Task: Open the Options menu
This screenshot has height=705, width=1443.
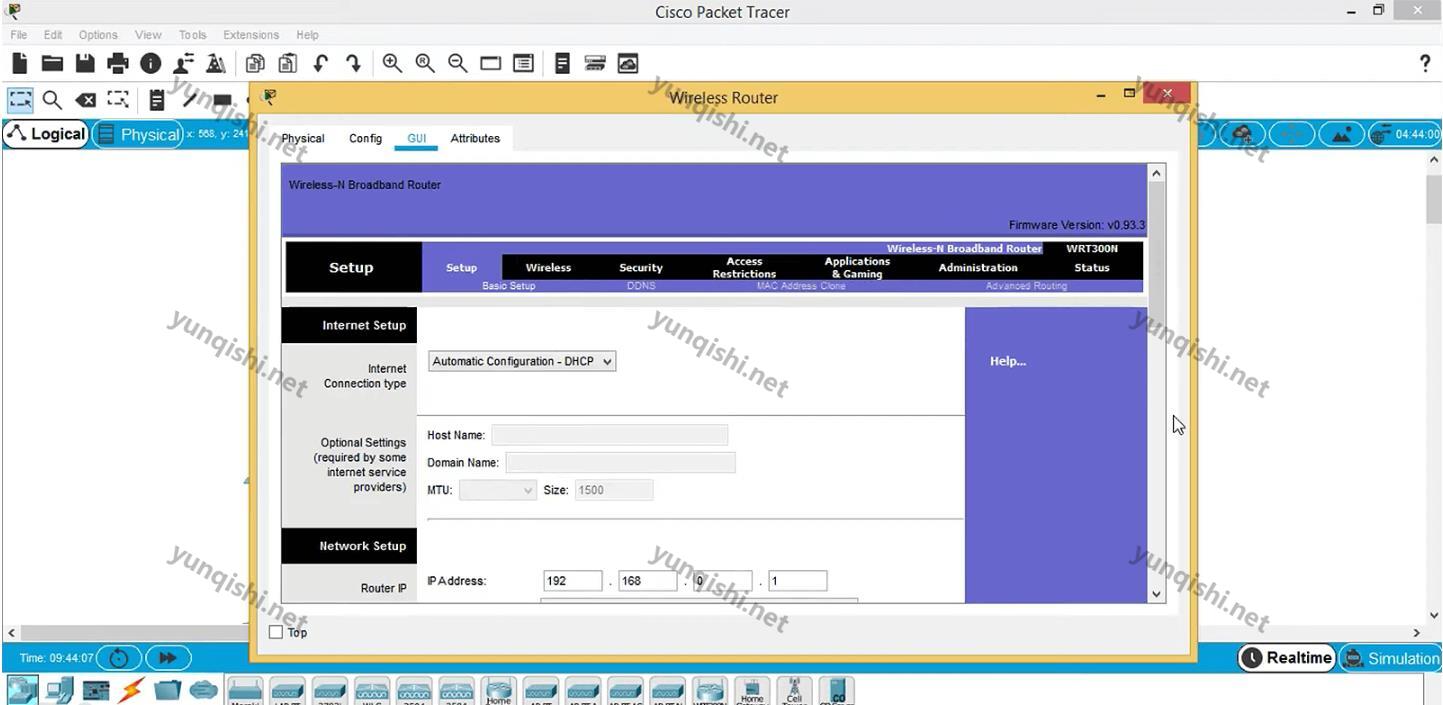Action: 98,34
